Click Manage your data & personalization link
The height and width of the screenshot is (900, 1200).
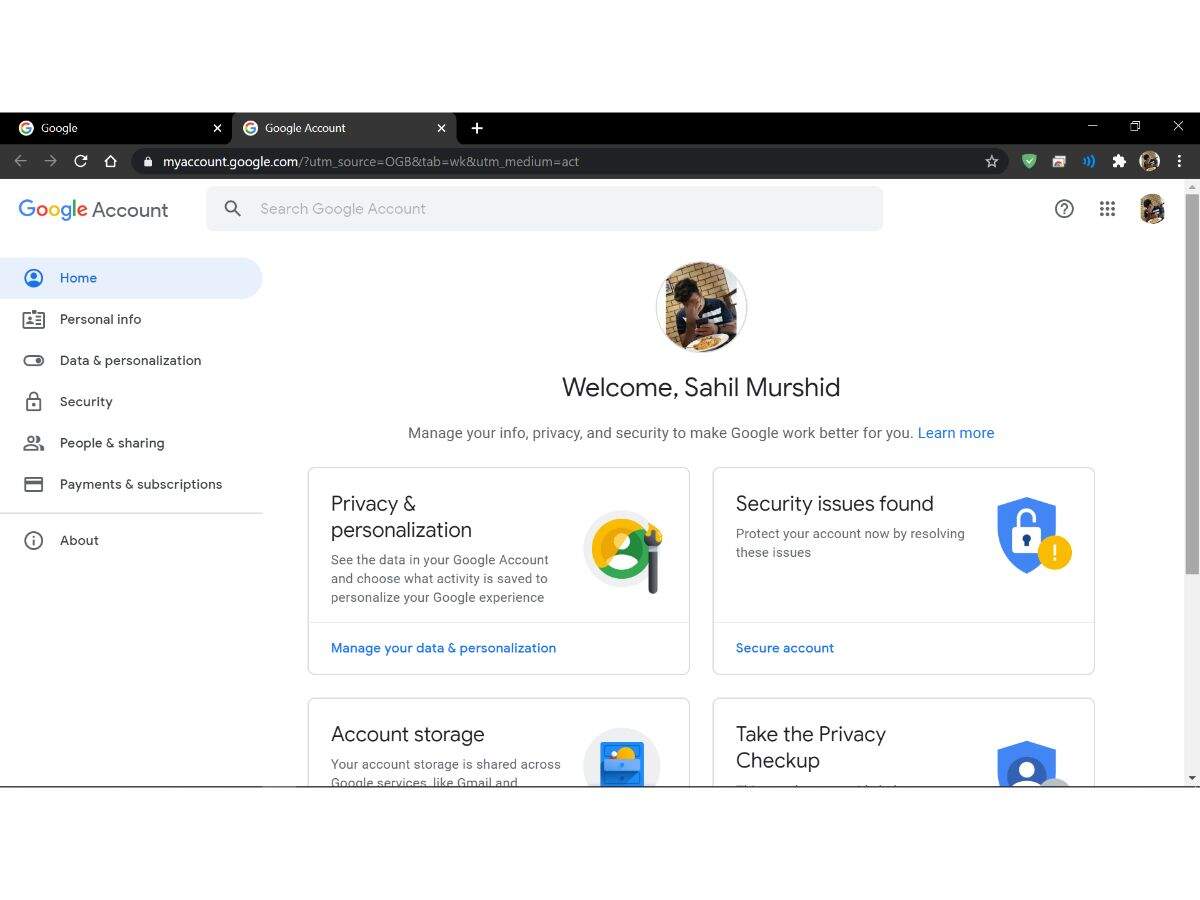click(443, 648)
